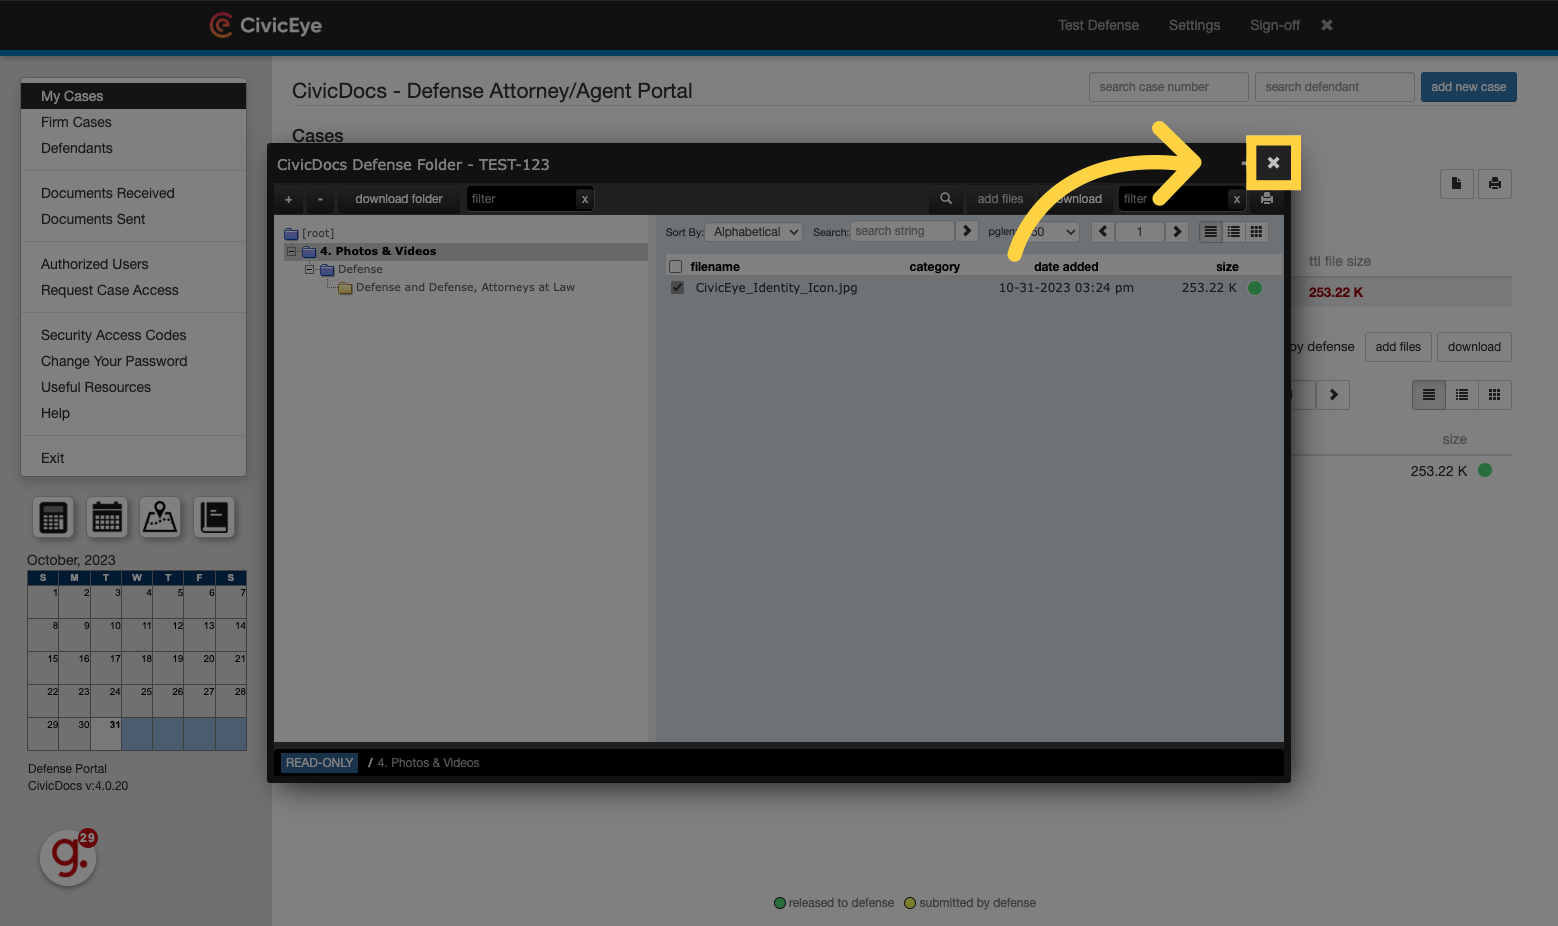The height and width of the screenshot is (926, 1558).
Task: Close the top navigation X icon
Action: coord(1327,25)
